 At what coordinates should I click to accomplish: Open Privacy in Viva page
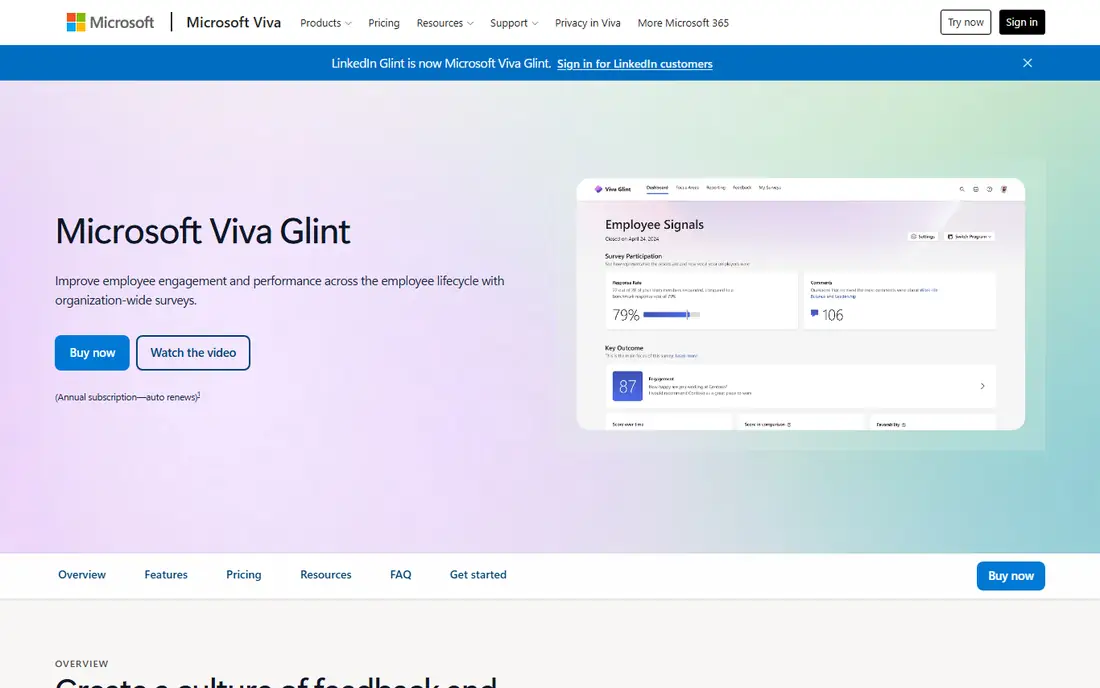[x=587, y=23]
